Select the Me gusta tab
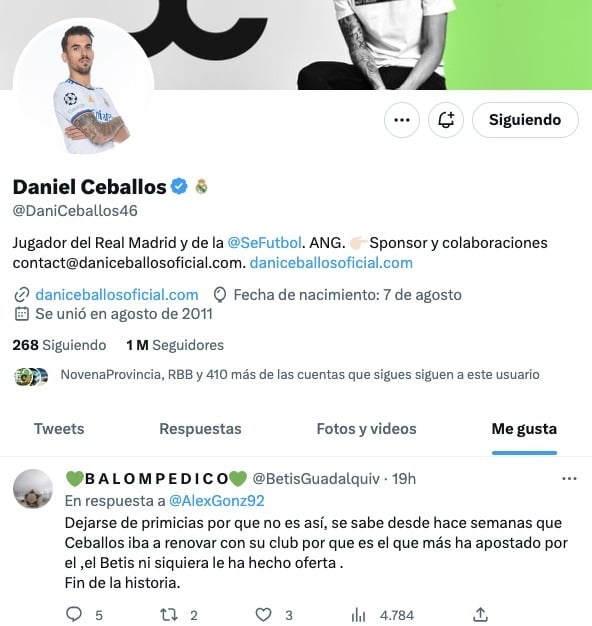 click(524, 429)
